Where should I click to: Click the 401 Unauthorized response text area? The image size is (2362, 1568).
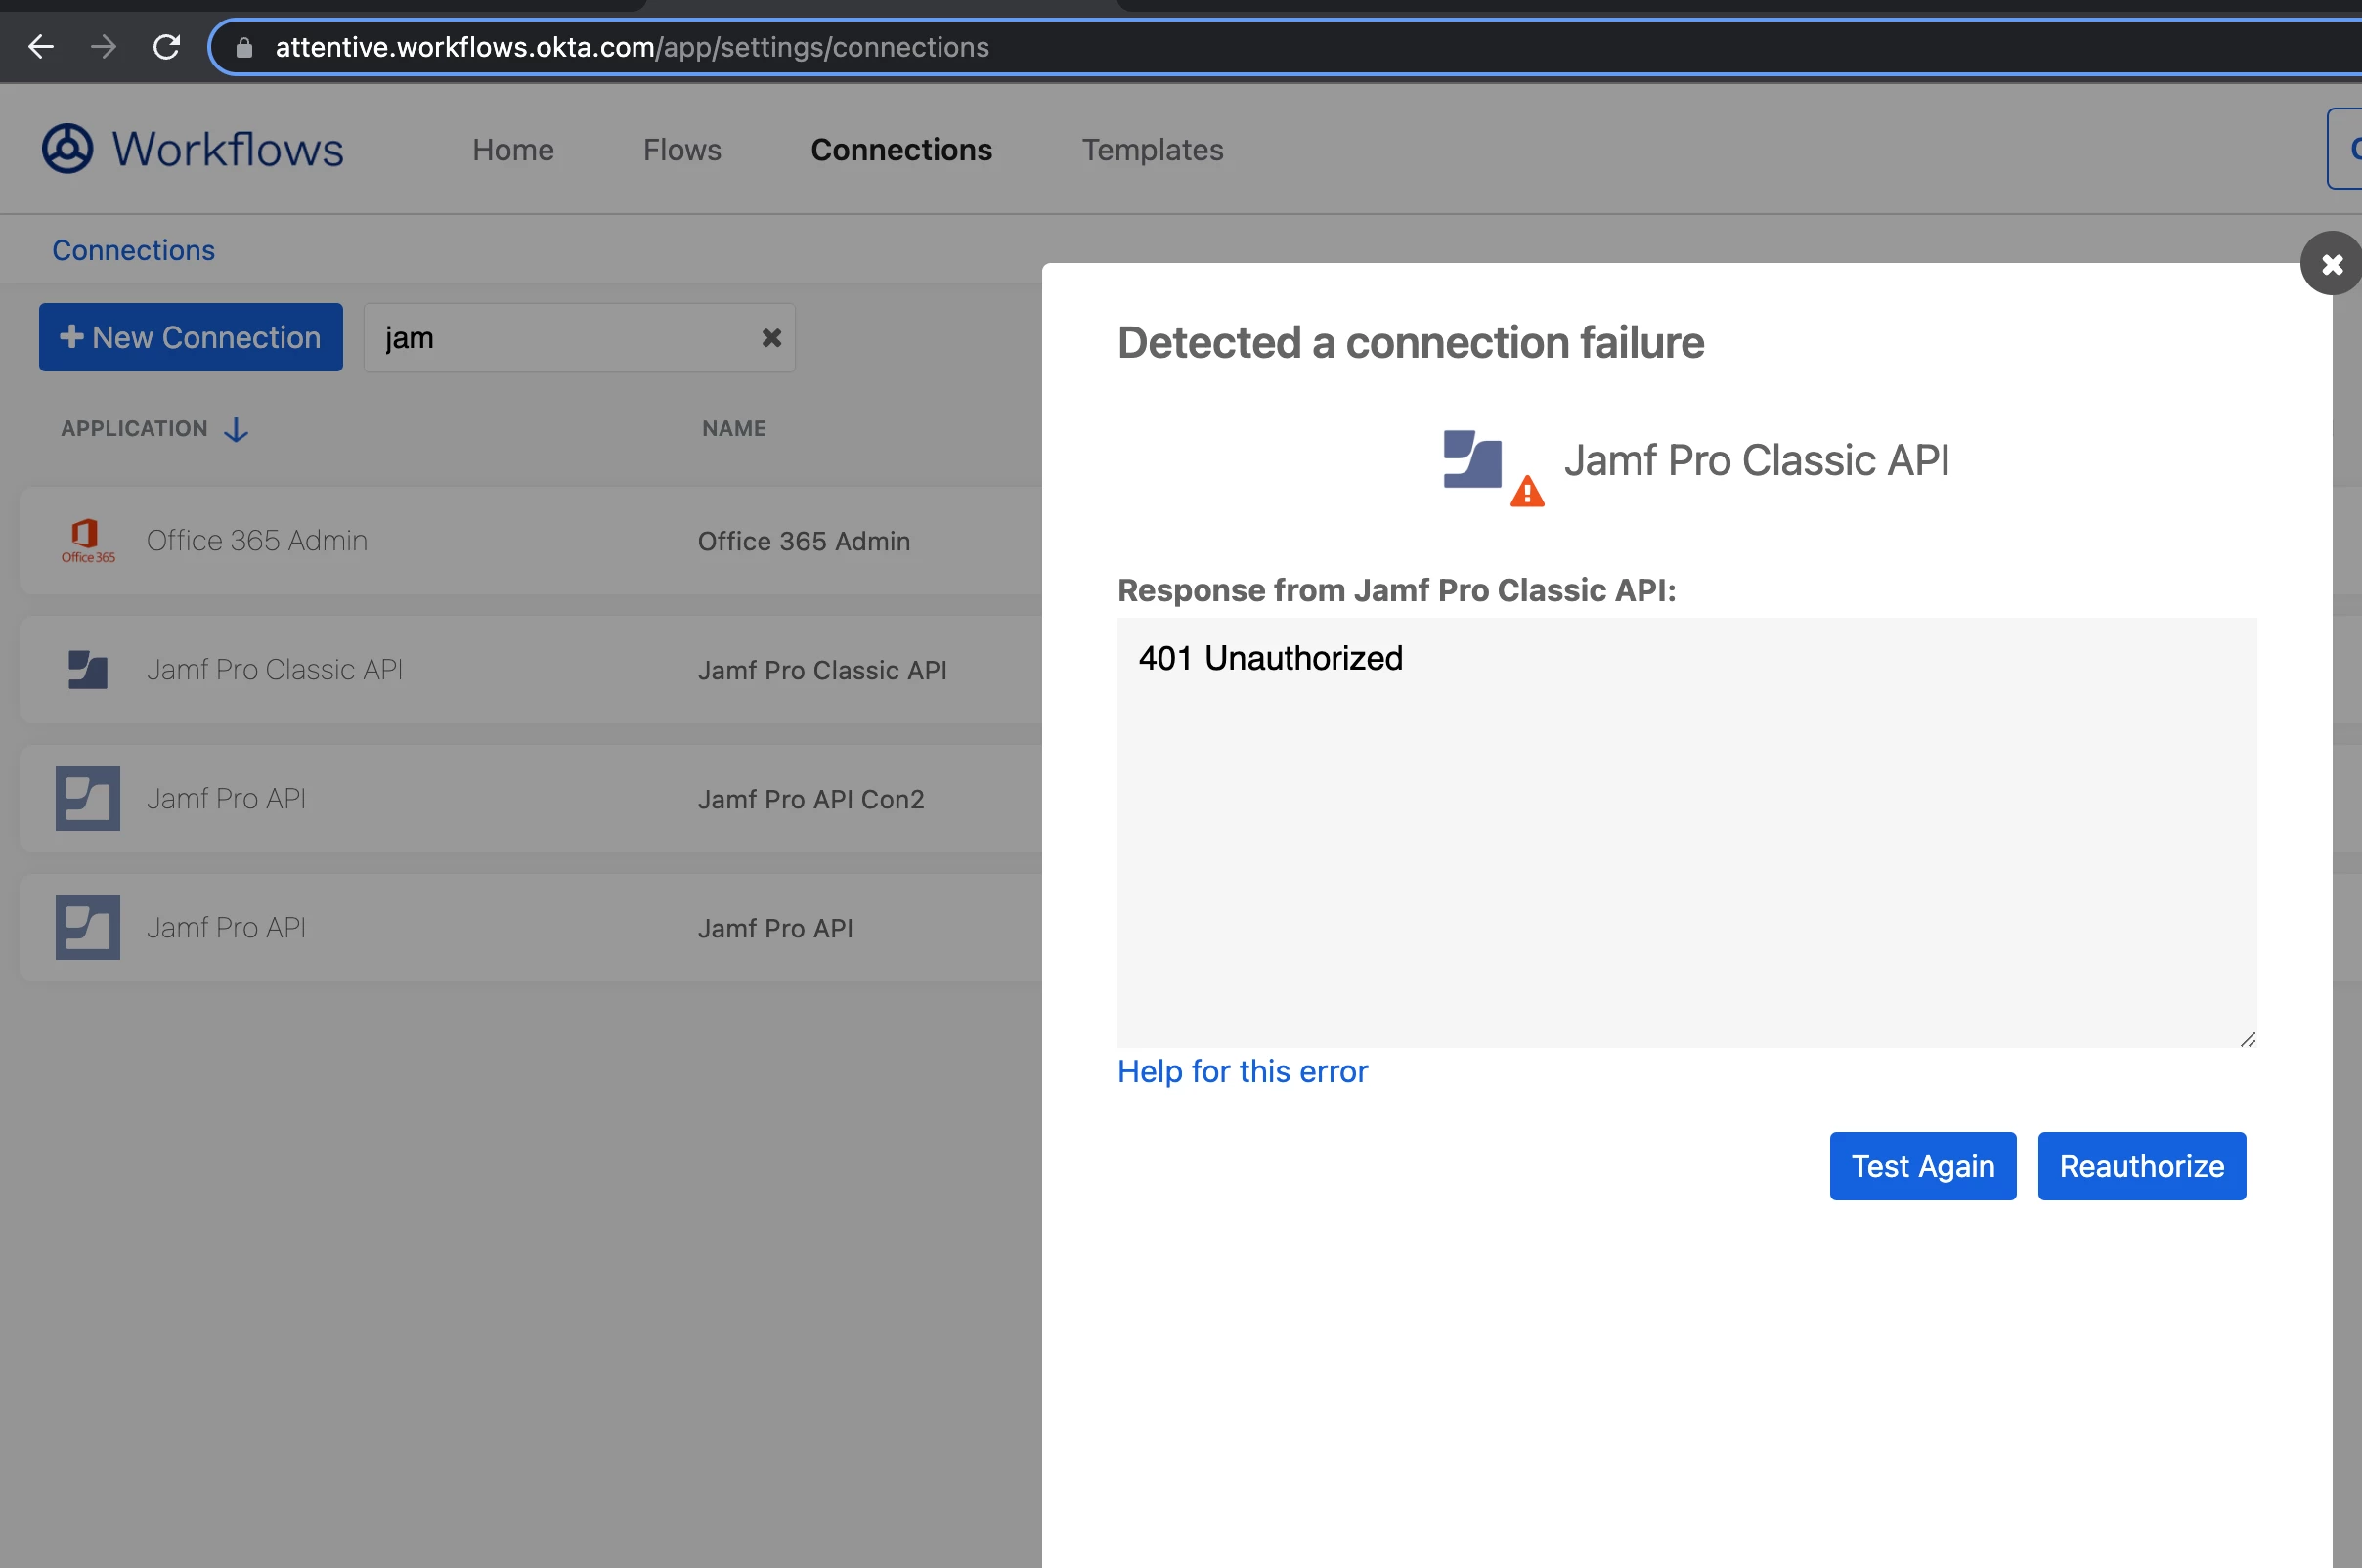coord(1686,833)
